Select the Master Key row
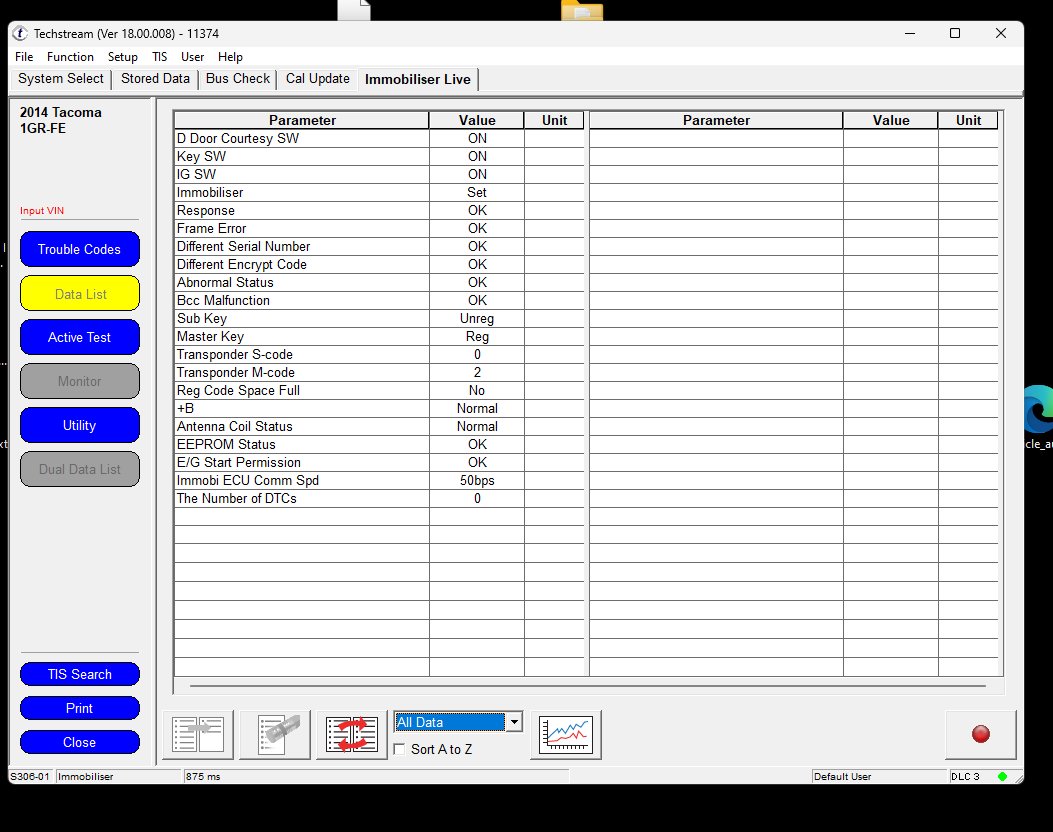The image size is (1053, 832). click(379, 336)
